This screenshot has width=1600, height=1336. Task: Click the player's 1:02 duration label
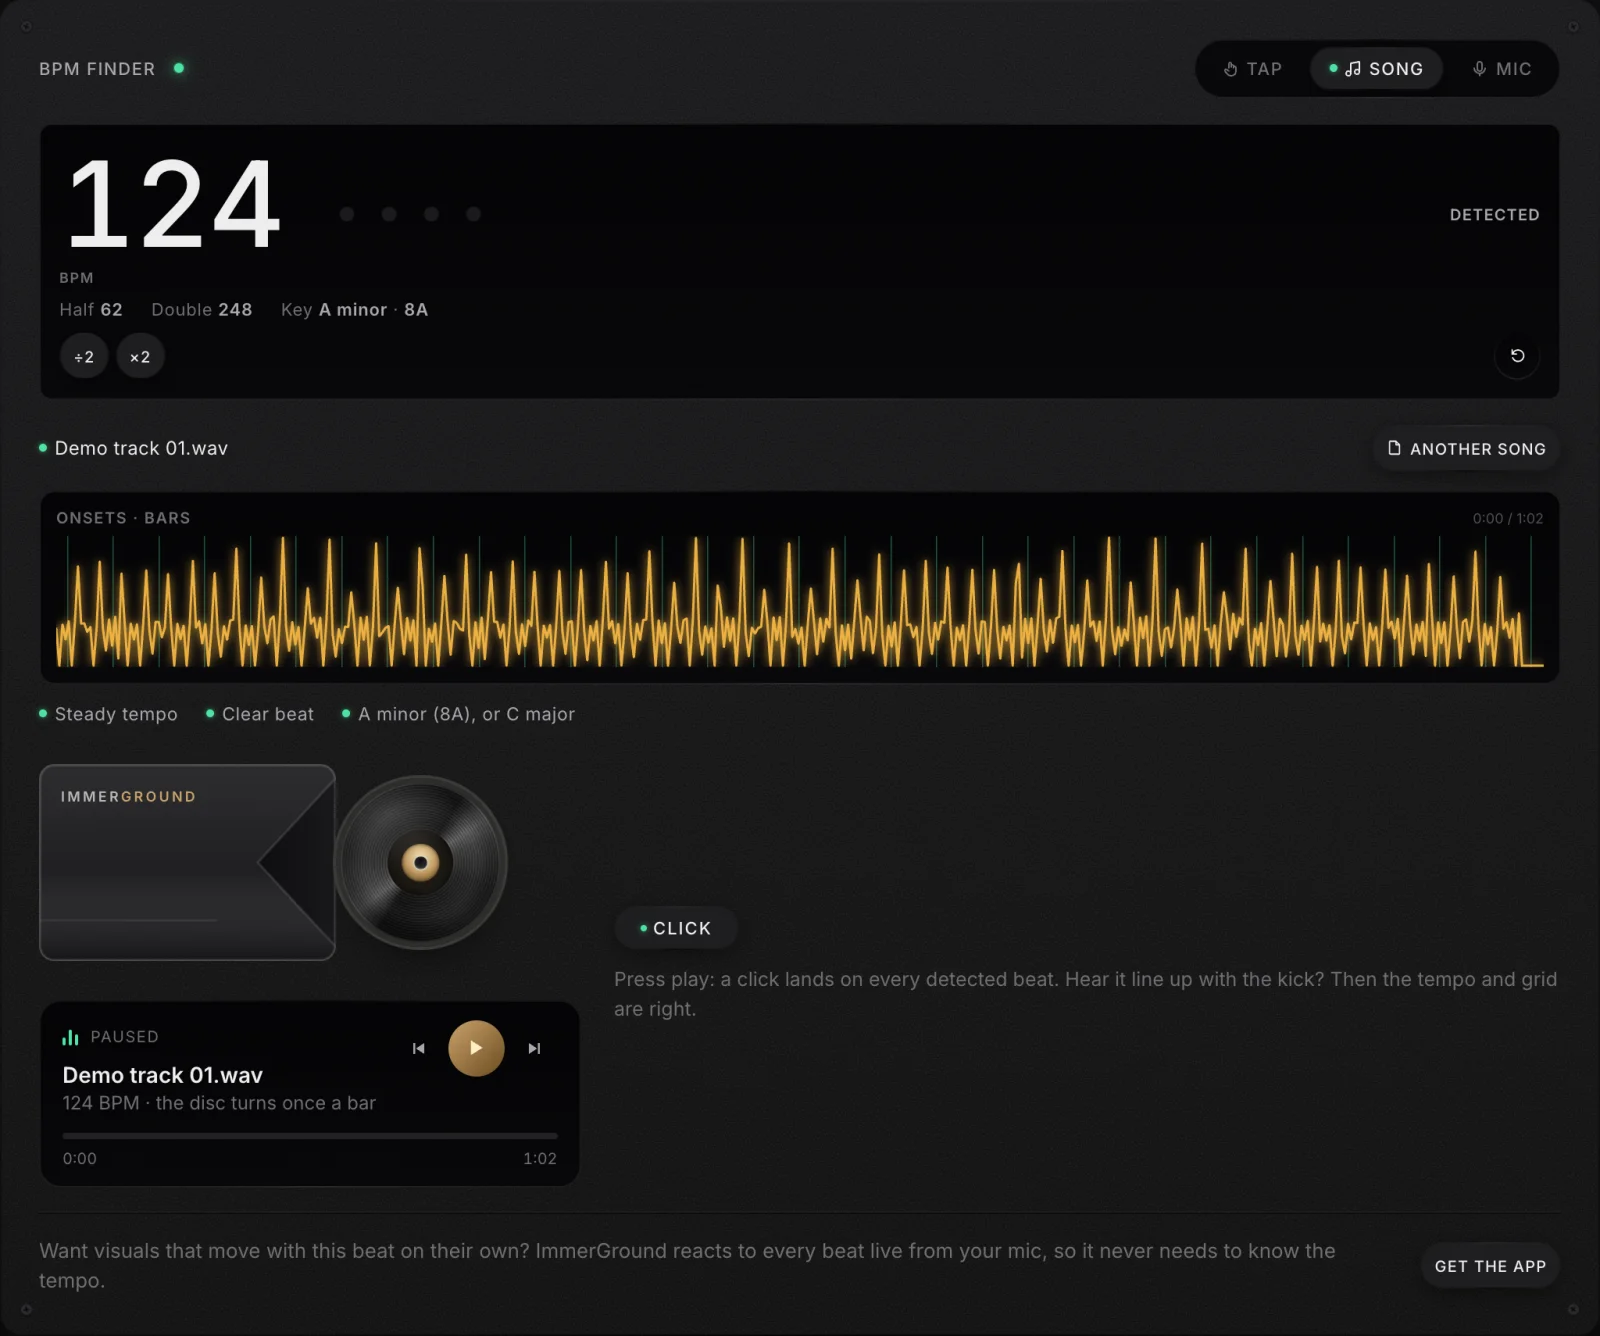point(540,1158)
